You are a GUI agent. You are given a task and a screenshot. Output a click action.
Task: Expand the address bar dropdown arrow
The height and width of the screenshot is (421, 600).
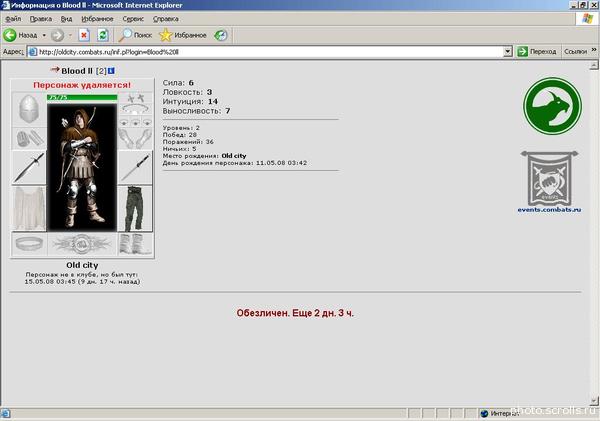507,52
